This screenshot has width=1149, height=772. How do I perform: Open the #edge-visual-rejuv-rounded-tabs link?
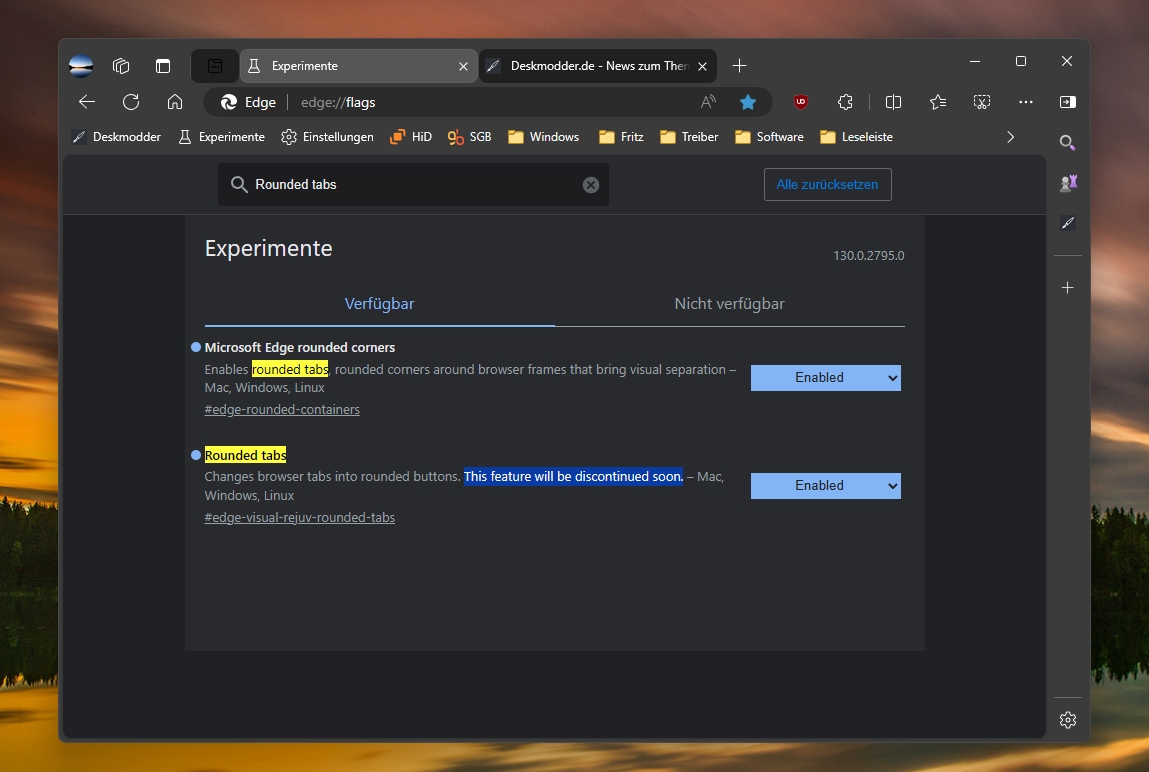pyautogui.click(x=300, y=517)
